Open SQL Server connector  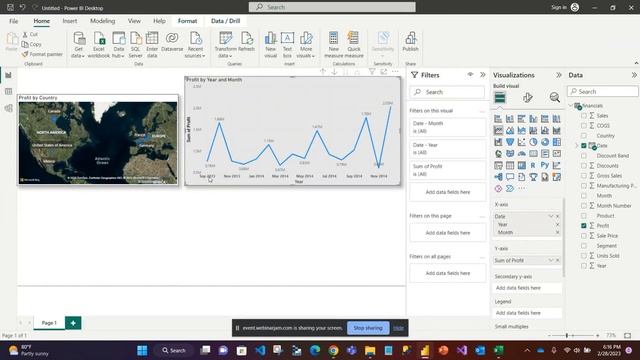click(x=135, y=45)
